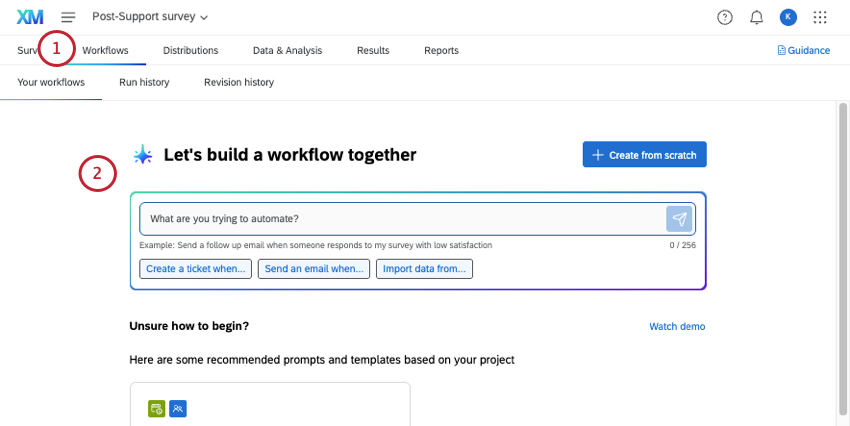Image resolution: width=850 pixels, height=426 pixels.
Task: Choose the Import data from... suggestion
Action: coord(424,269)
